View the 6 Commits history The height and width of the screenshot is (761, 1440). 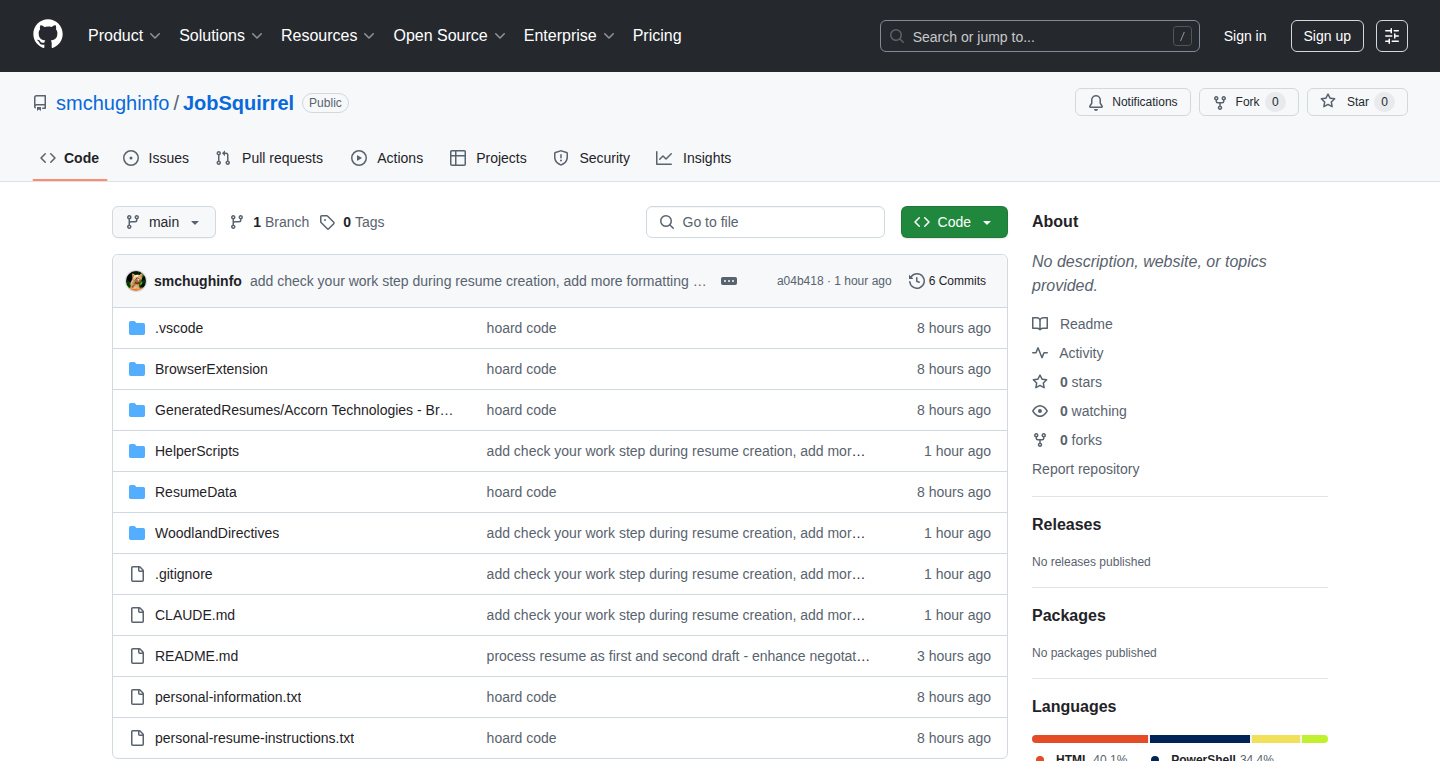948,281
